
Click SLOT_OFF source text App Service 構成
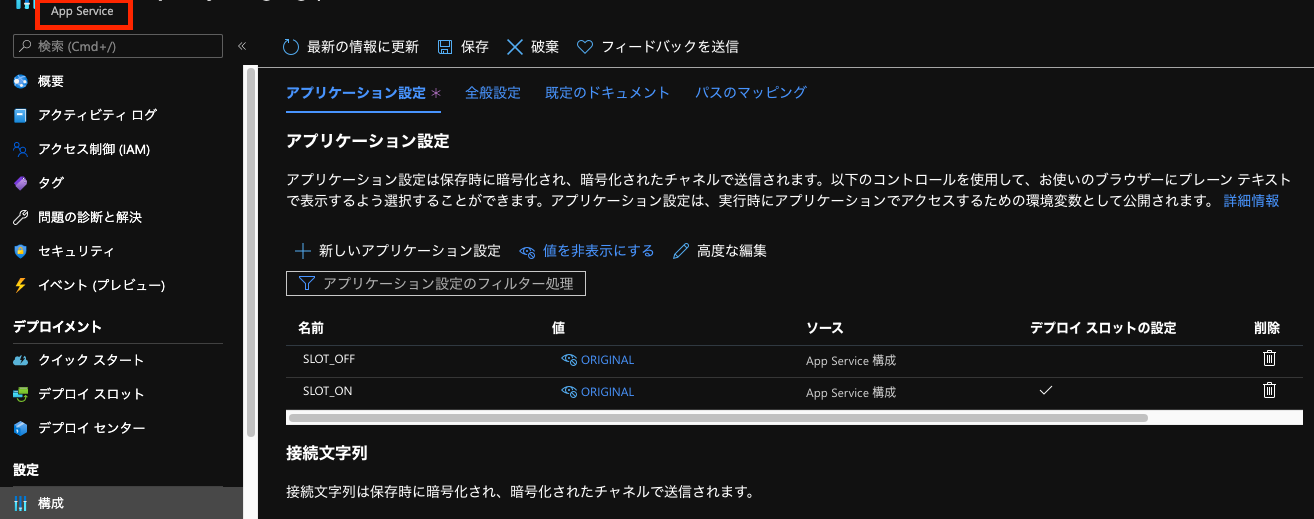click(x=851, y=361)
